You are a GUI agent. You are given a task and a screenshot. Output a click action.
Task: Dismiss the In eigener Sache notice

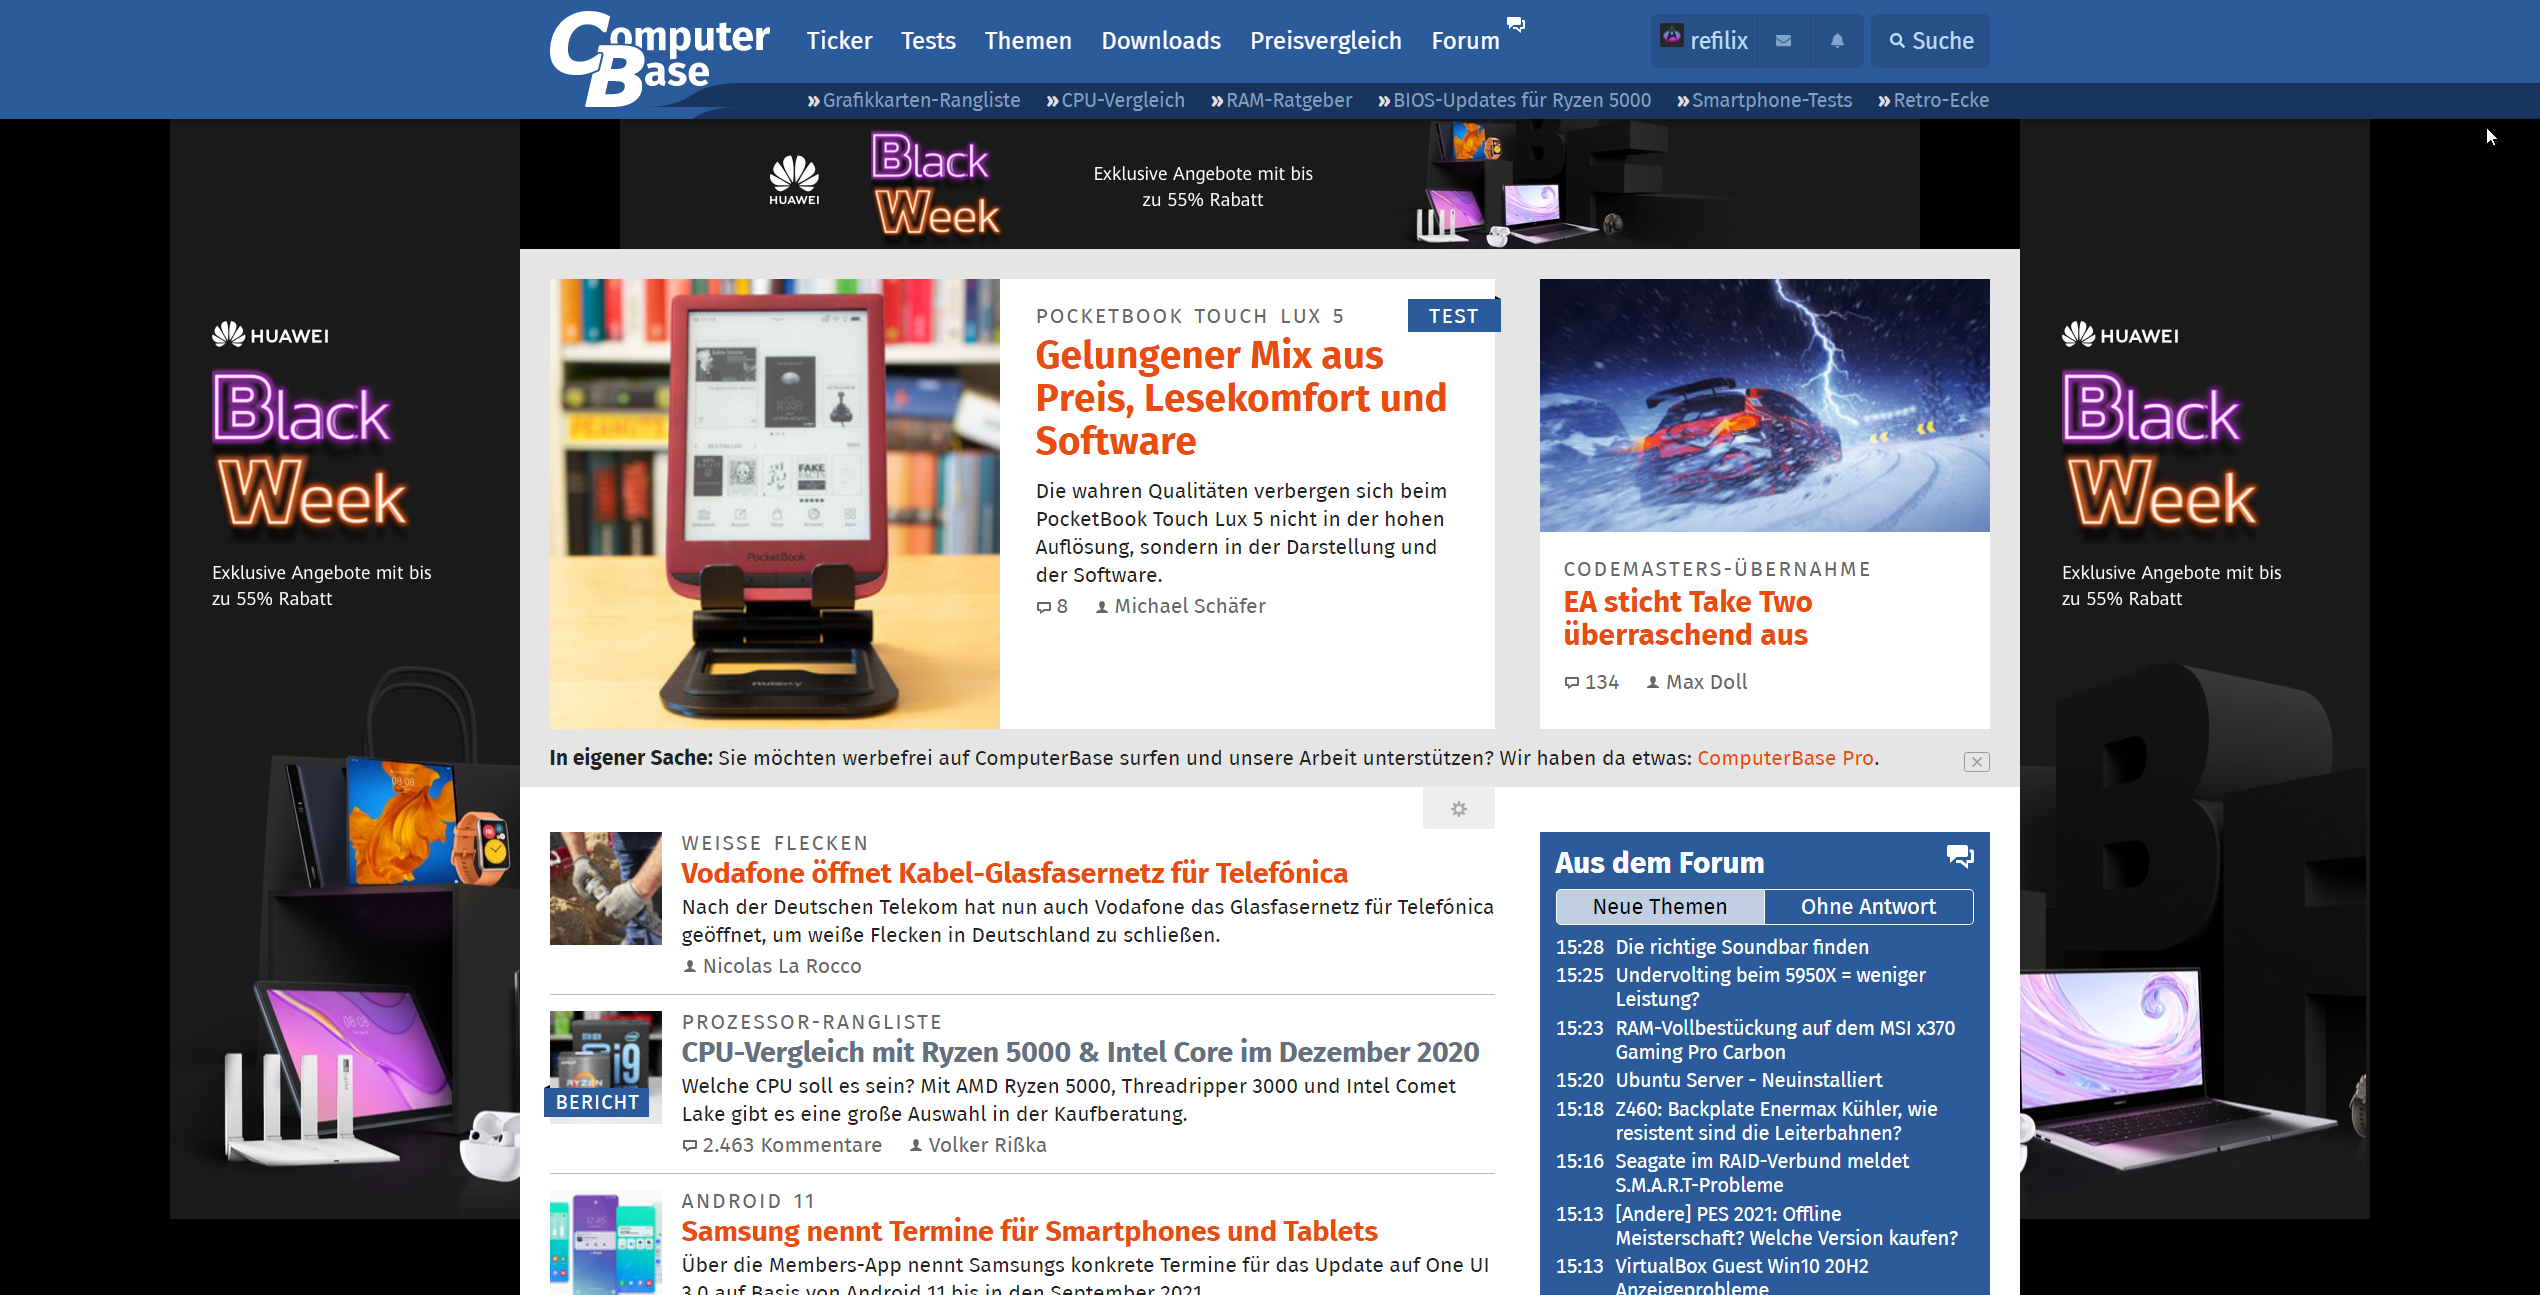pyautogui.click(x=1976, y=762)
